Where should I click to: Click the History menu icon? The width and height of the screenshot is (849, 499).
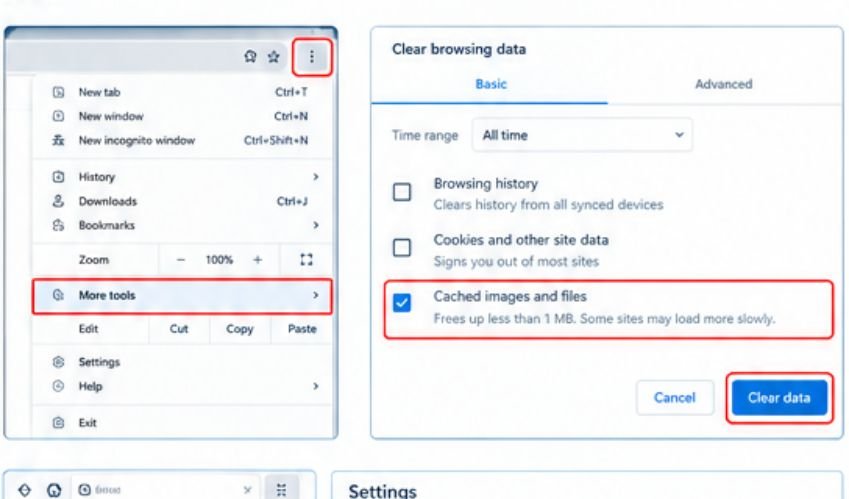coord(58,177)
